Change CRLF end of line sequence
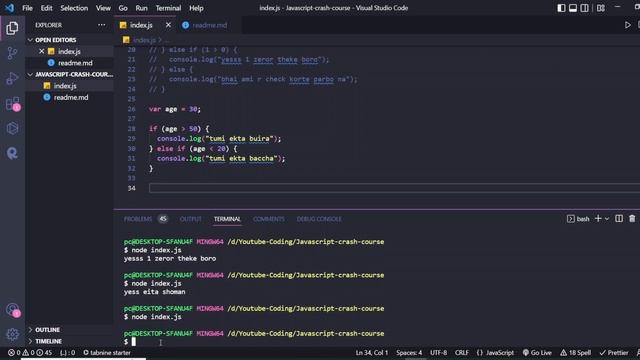The width and height of the screenshot is (640, 360). point(462,353)
